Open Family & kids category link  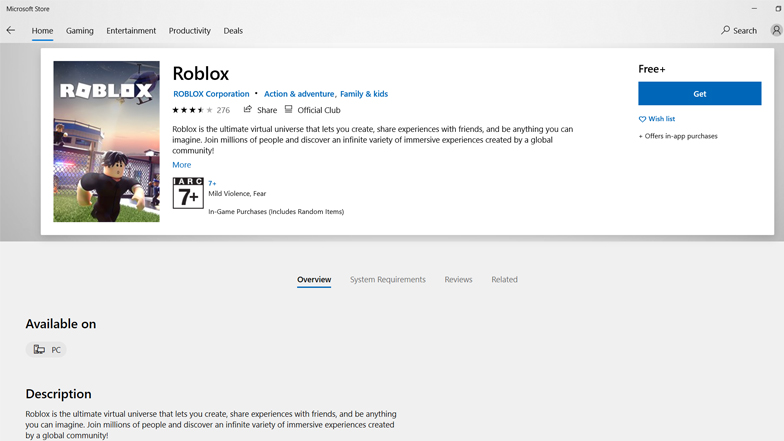(364, 94)
